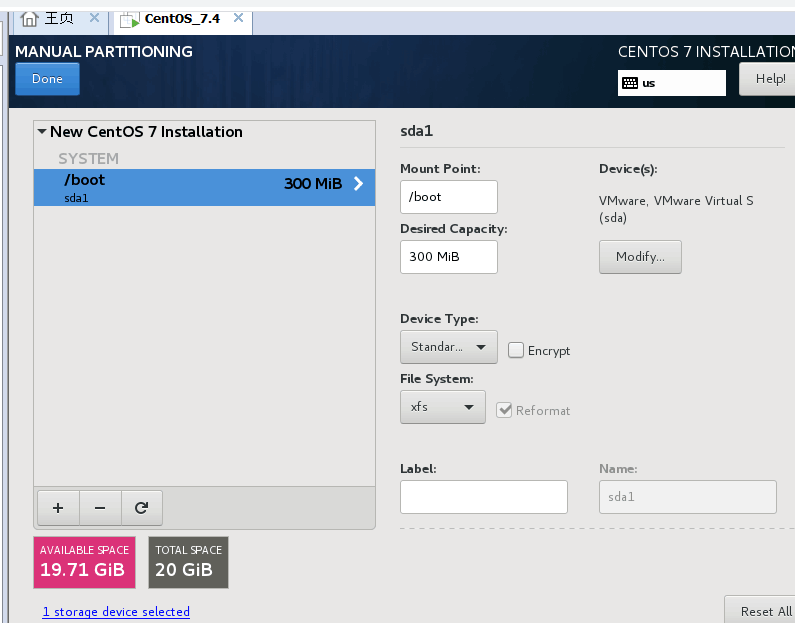Switch to the CentOS_7.4 VM tab
Viewport: 795px width, 623px height.
(183, 21)
